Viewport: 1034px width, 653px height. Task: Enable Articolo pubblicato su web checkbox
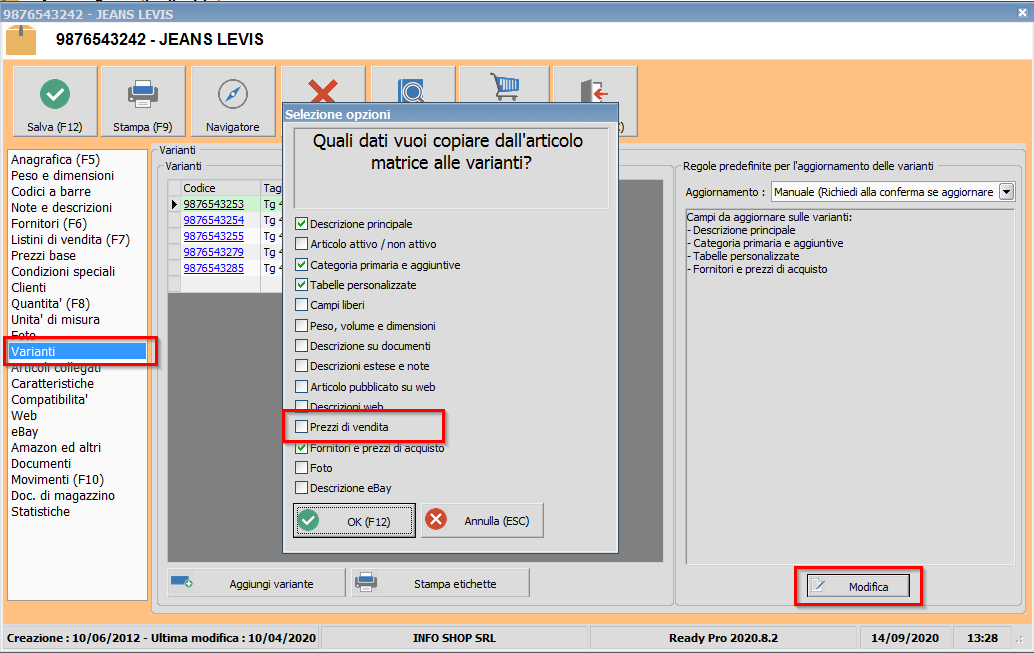click(301, 387)
